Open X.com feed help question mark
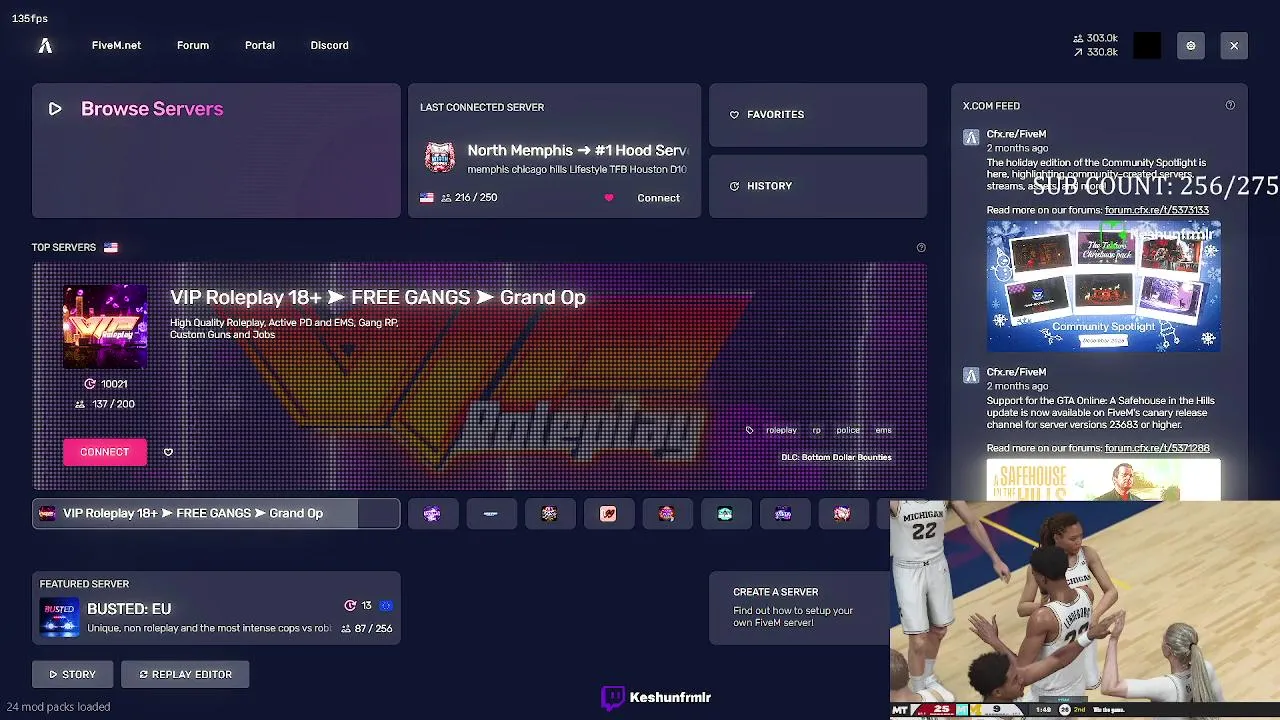The height and width of the screenshot is (720, 1280). click(1230, 106)
